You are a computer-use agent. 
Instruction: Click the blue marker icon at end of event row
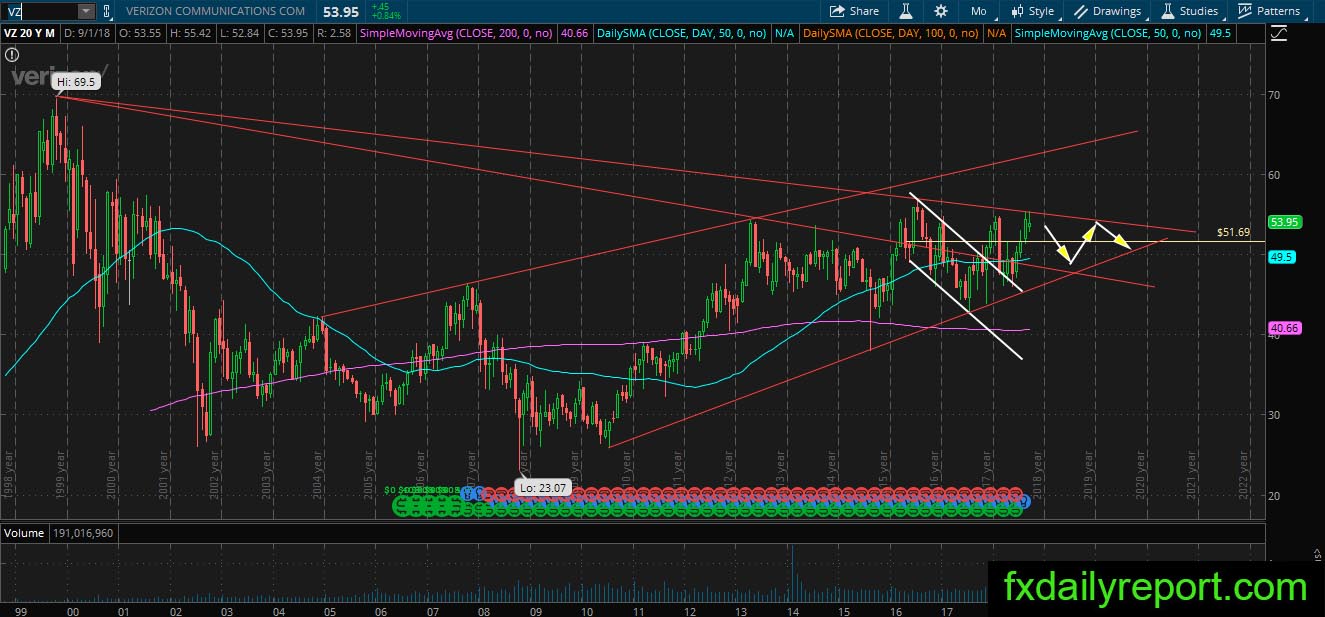click(x=1024, y=501)
